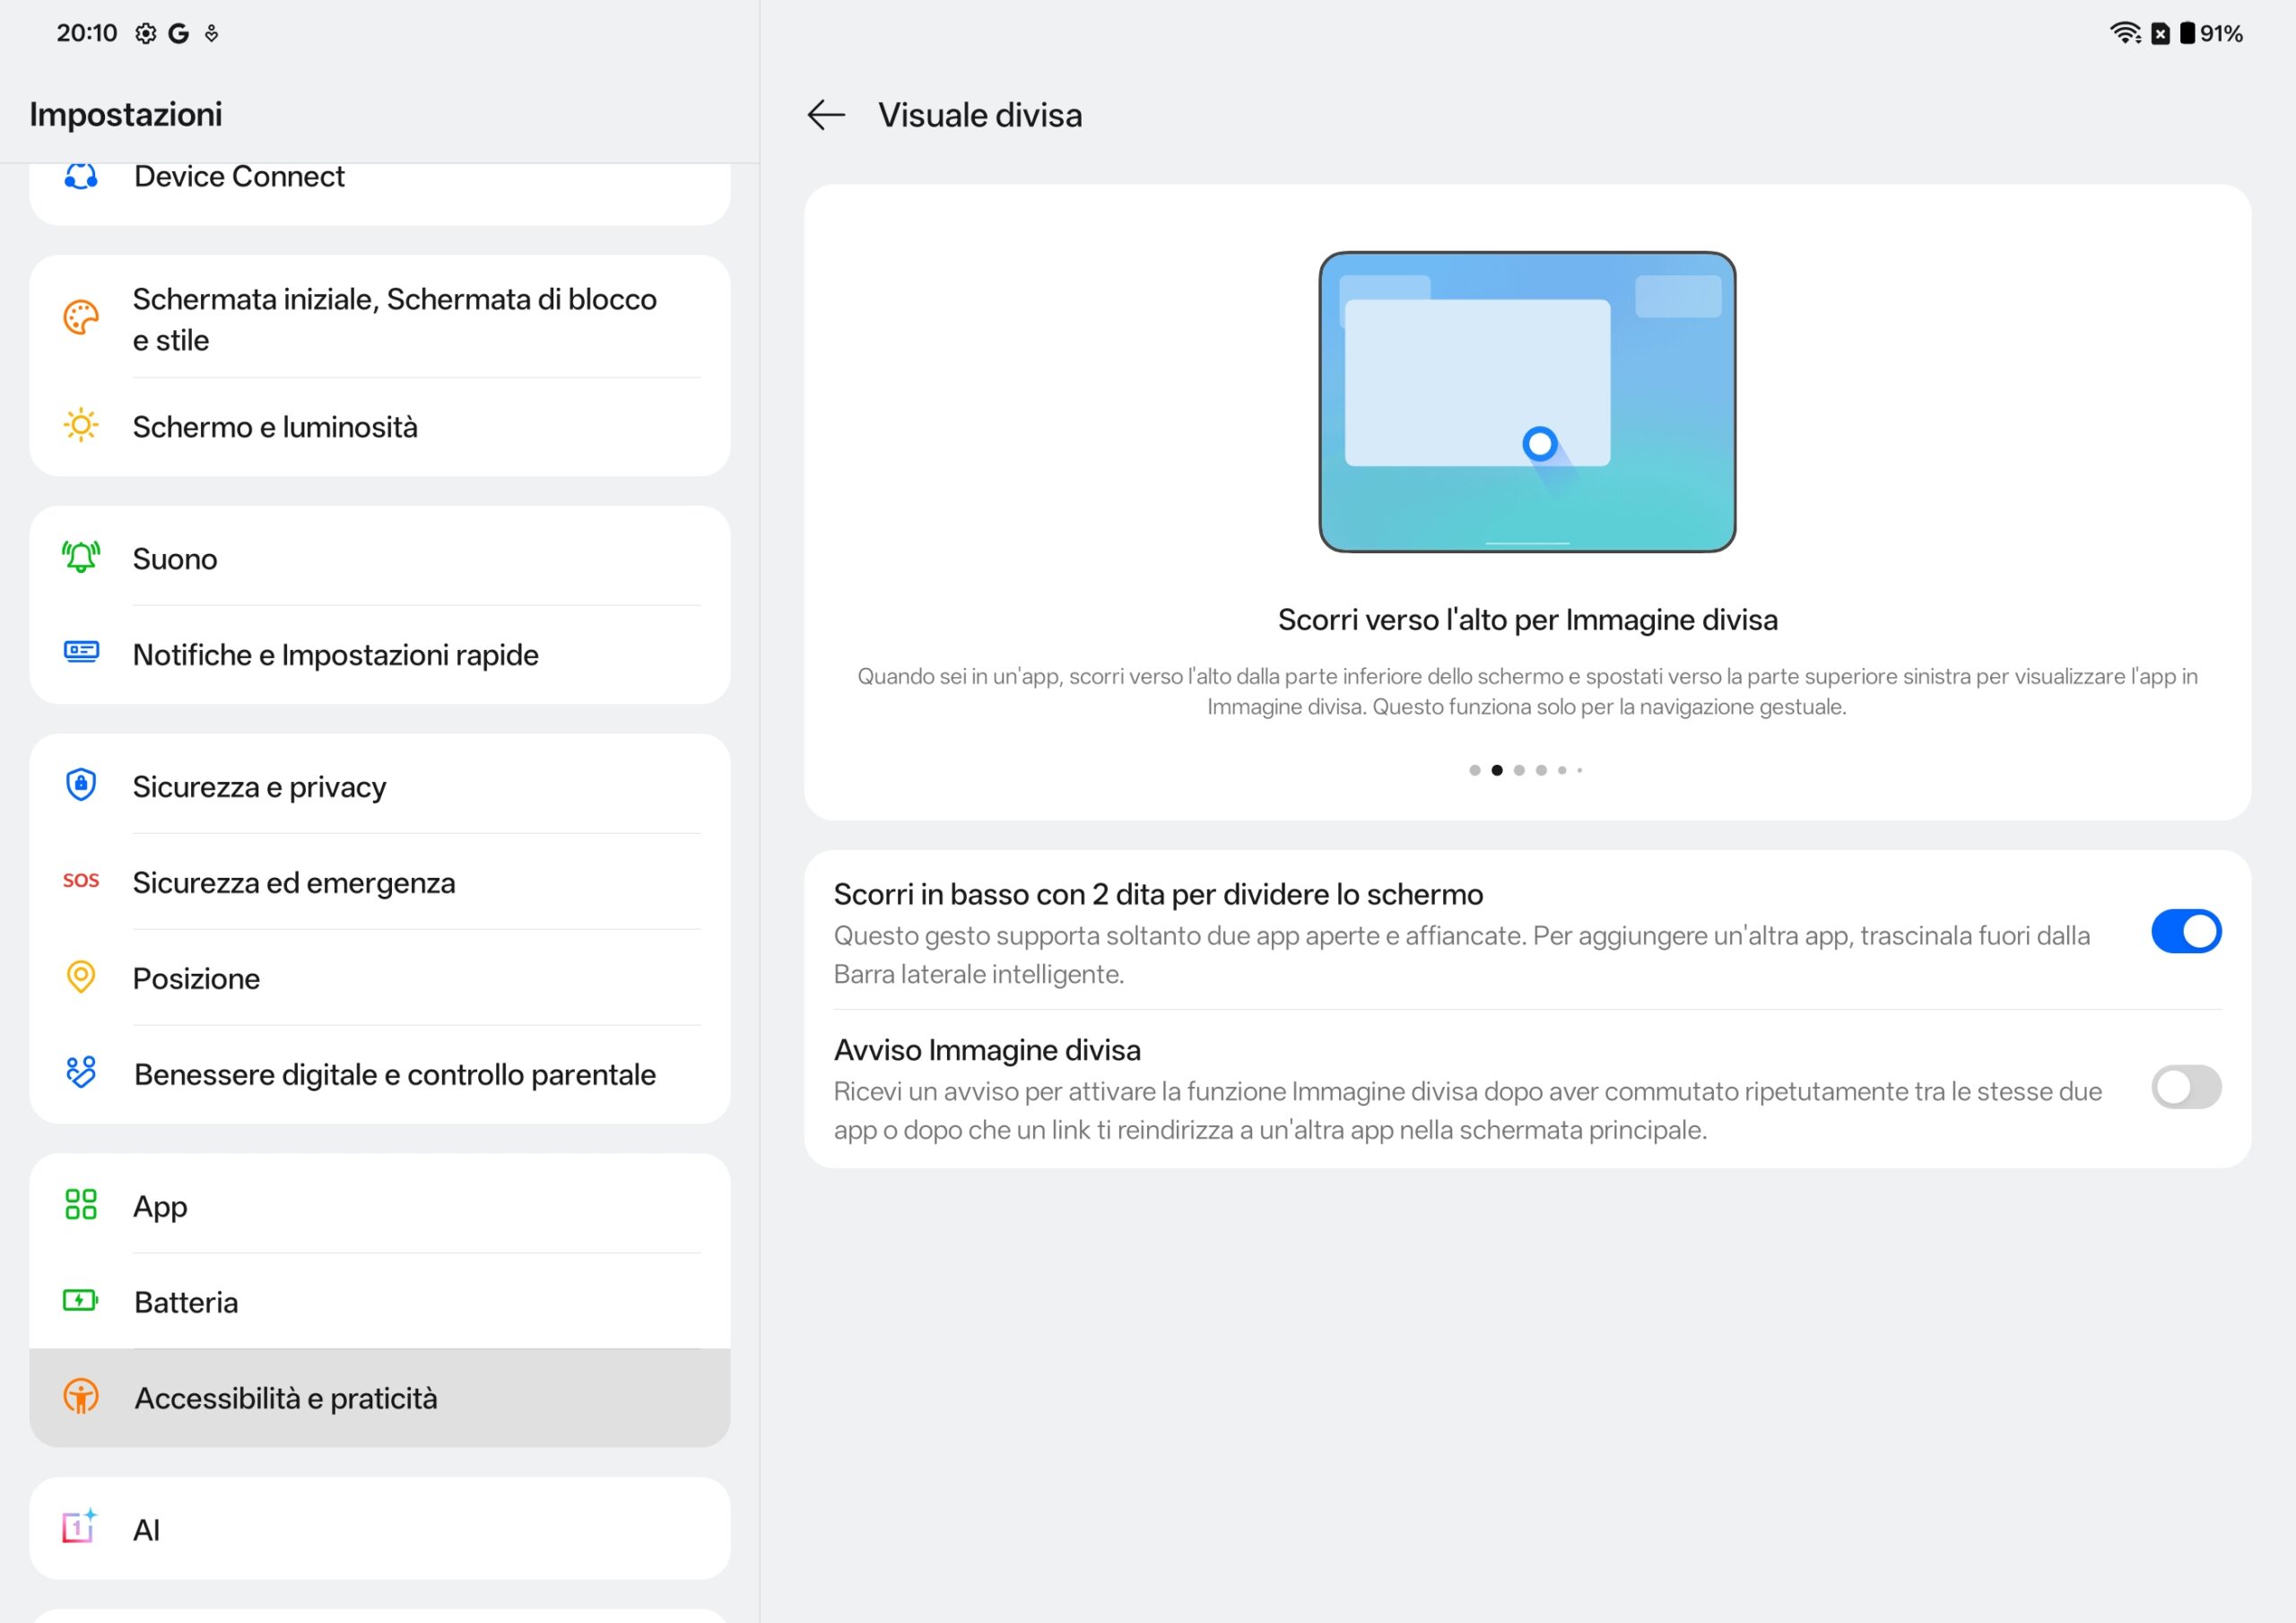Image resolution: width=2296 pixels, height=1623 pixels.
Task: Open Benessere digitale e controllo parentale
Action: (x=395, y=1075)
